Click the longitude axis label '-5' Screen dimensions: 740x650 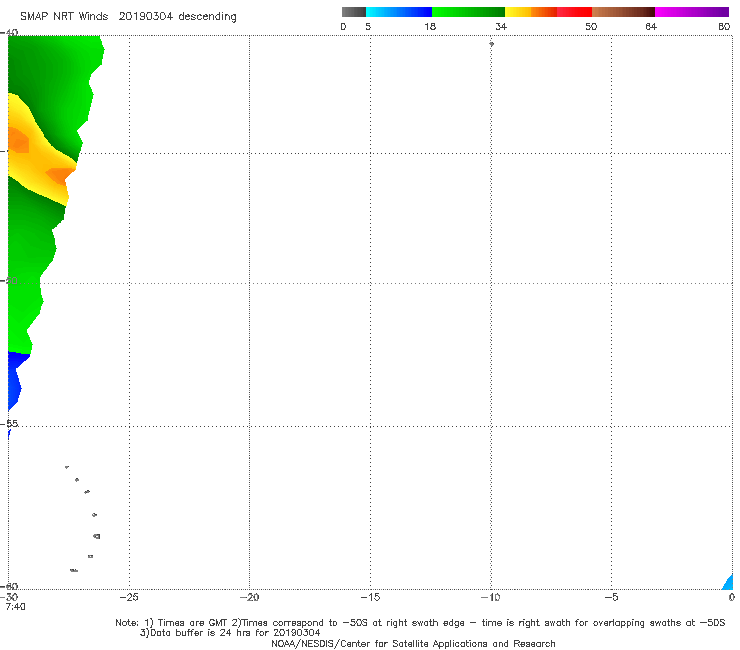click(611, 597)
